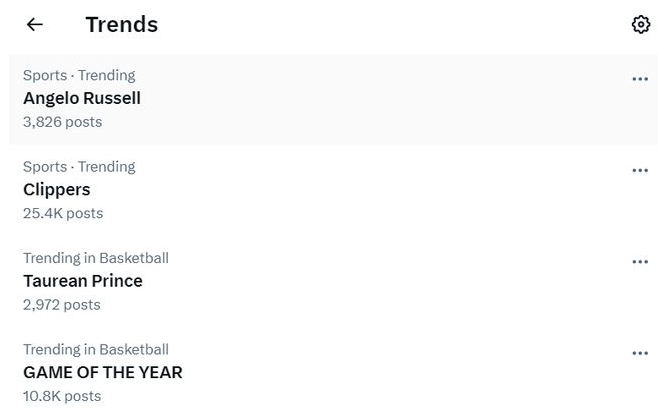Open the GAME OF THE YEAR trend

pos(103,373)
